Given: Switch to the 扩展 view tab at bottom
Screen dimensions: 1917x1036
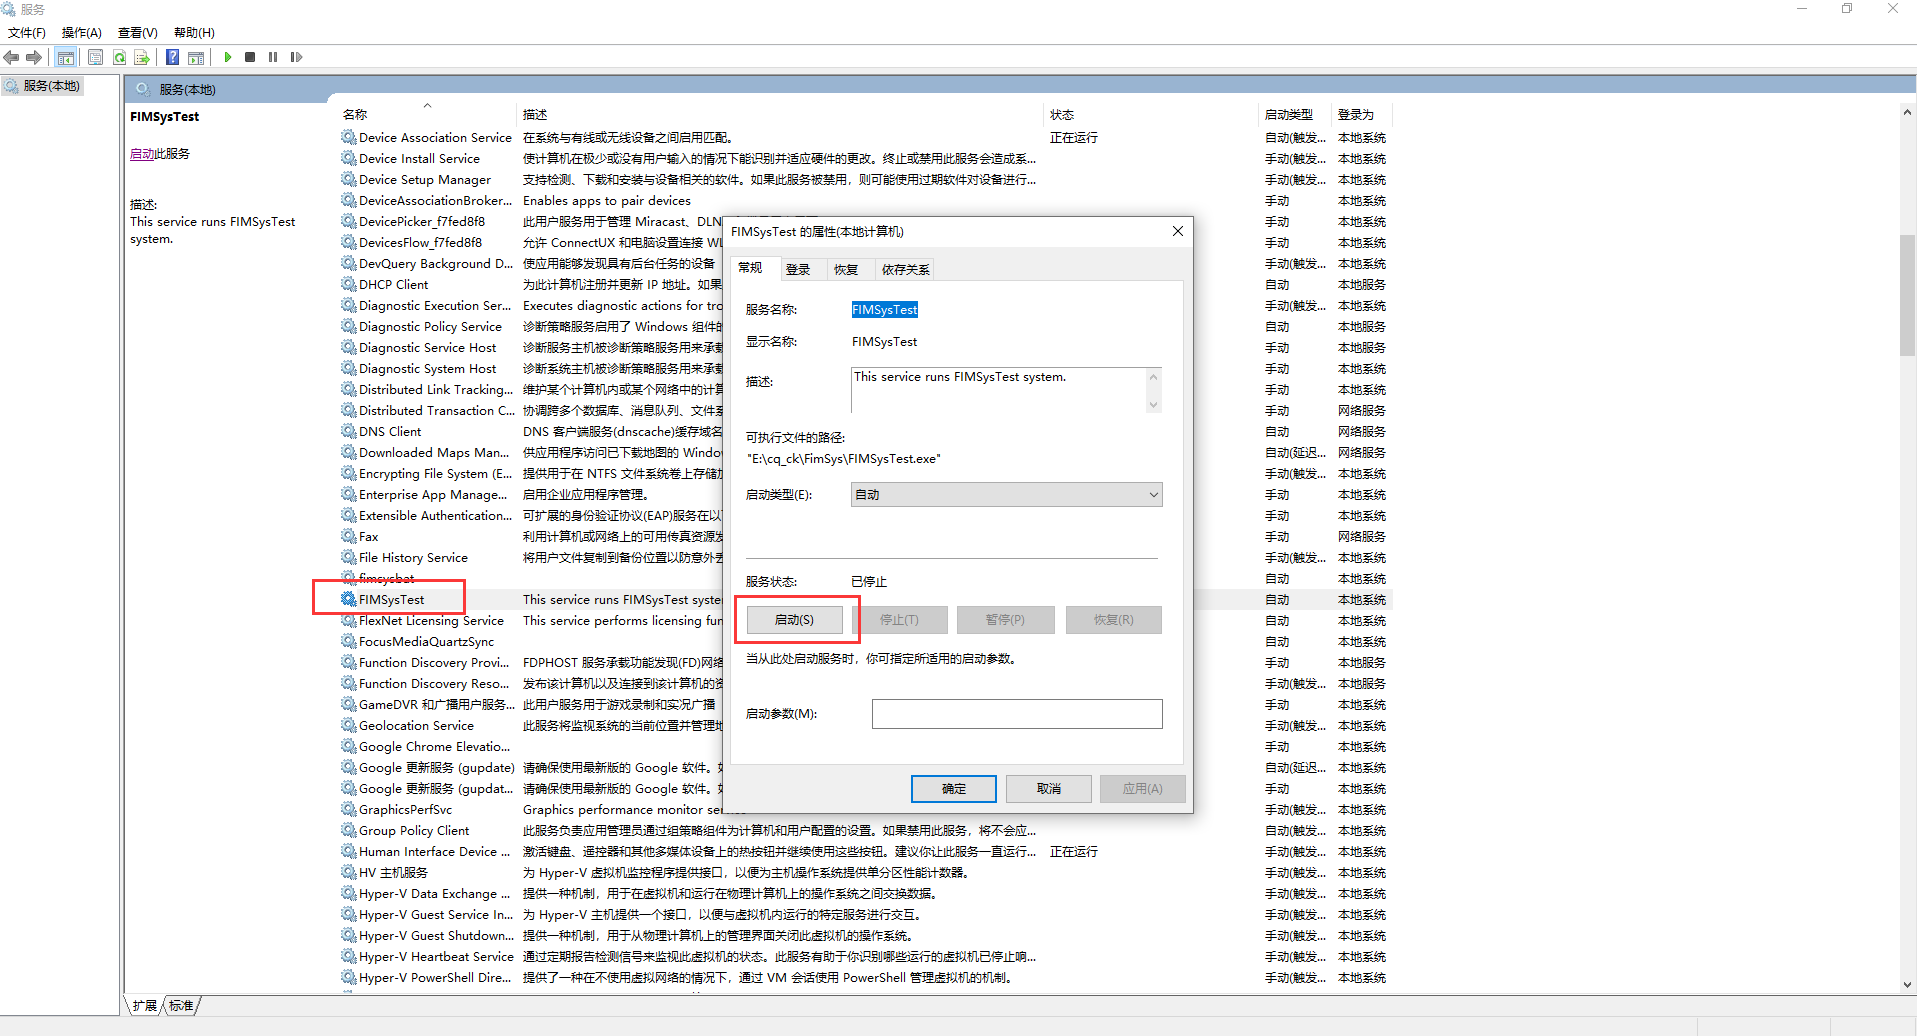Looking at the screenshot, I should click(144, 1006).
